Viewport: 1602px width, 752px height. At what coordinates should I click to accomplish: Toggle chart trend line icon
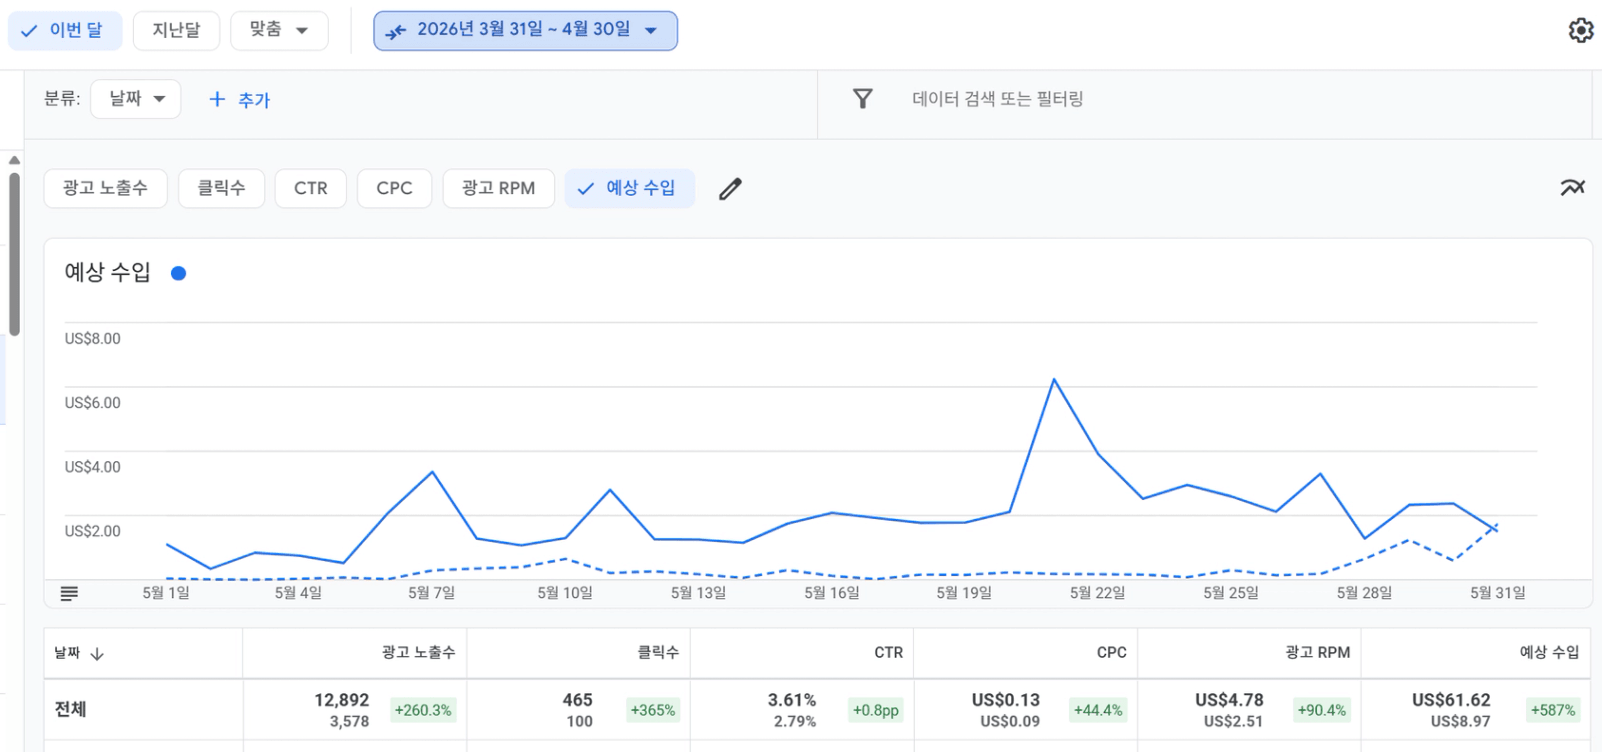point(1572,187)
